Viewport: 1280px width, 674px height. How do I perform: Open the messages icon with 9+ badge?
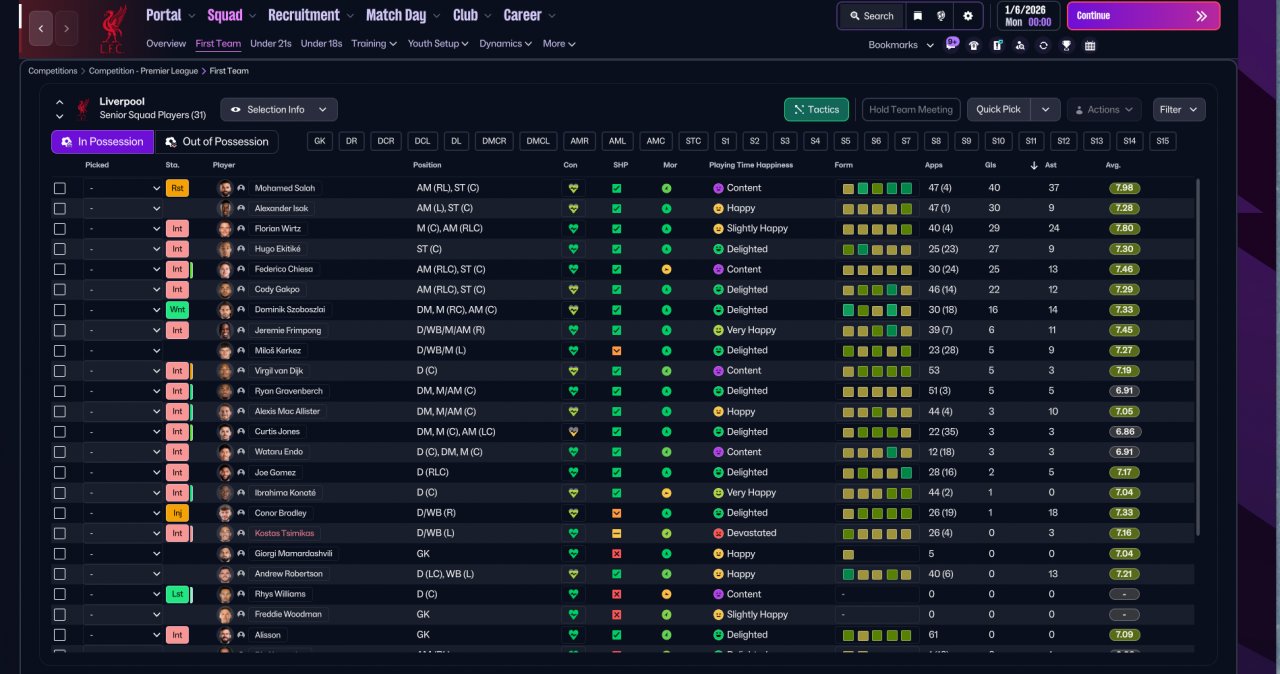[x=951, y=45]
